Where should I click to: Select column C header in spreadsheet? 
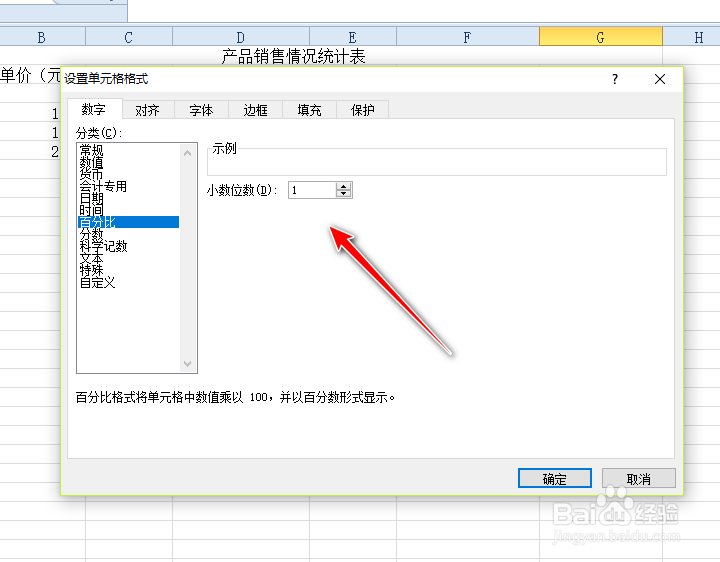pos(129,37)
